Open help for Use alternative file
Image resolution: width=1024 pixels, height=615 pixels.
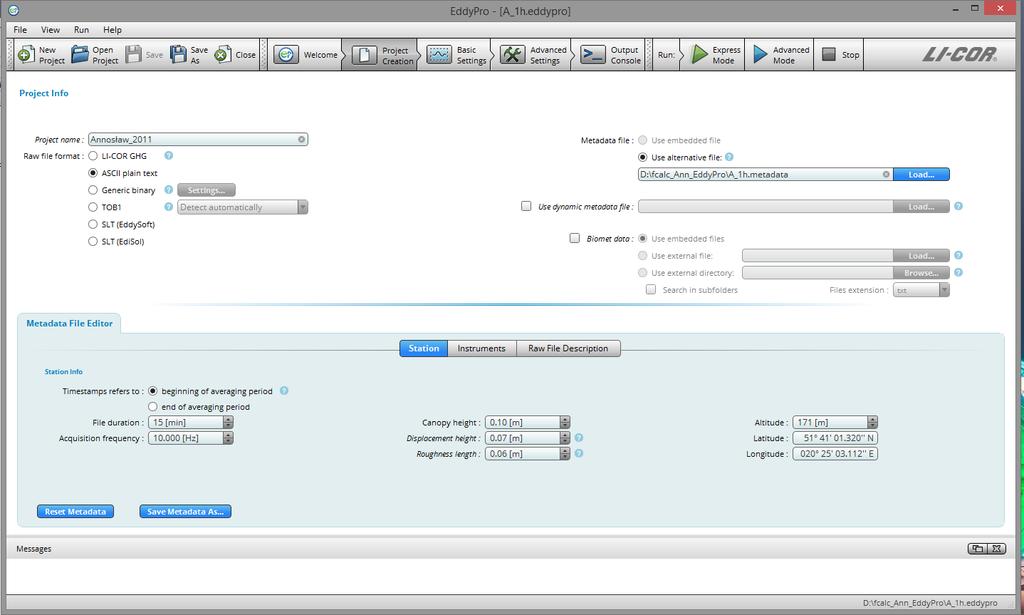(729, 157)
